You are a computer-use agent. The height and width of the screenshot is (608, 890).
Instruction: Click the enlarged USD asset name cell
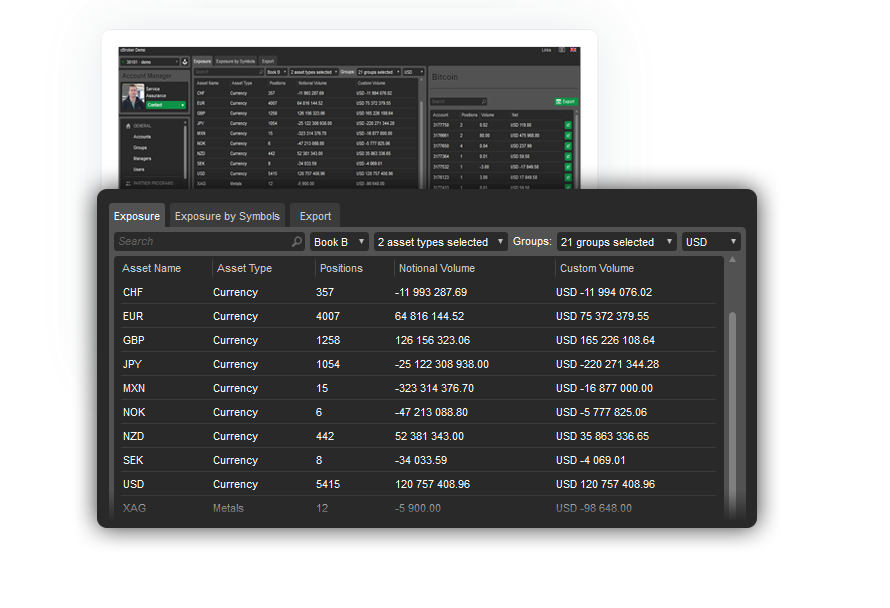click(133, 484)
